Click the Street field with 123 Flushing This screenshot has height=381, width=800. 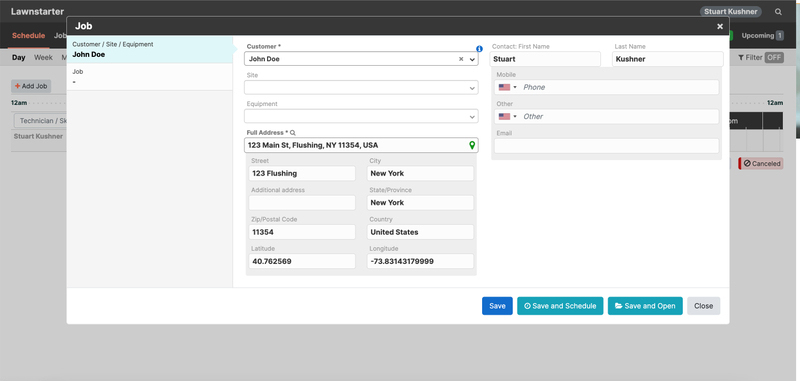[x=302, y=173]
